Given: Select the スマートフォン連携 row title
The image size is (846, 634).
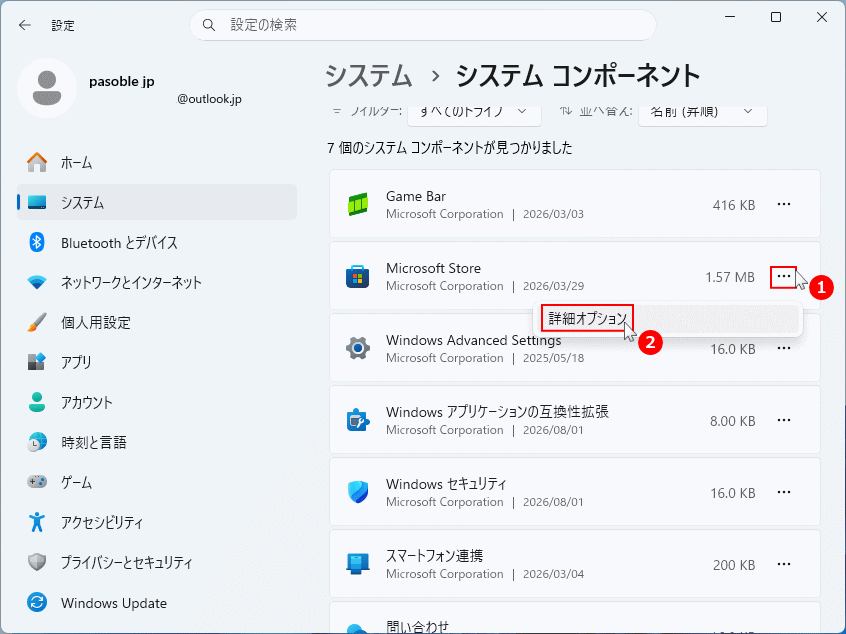Looking at the screenshot, I should tap(434, 556).
